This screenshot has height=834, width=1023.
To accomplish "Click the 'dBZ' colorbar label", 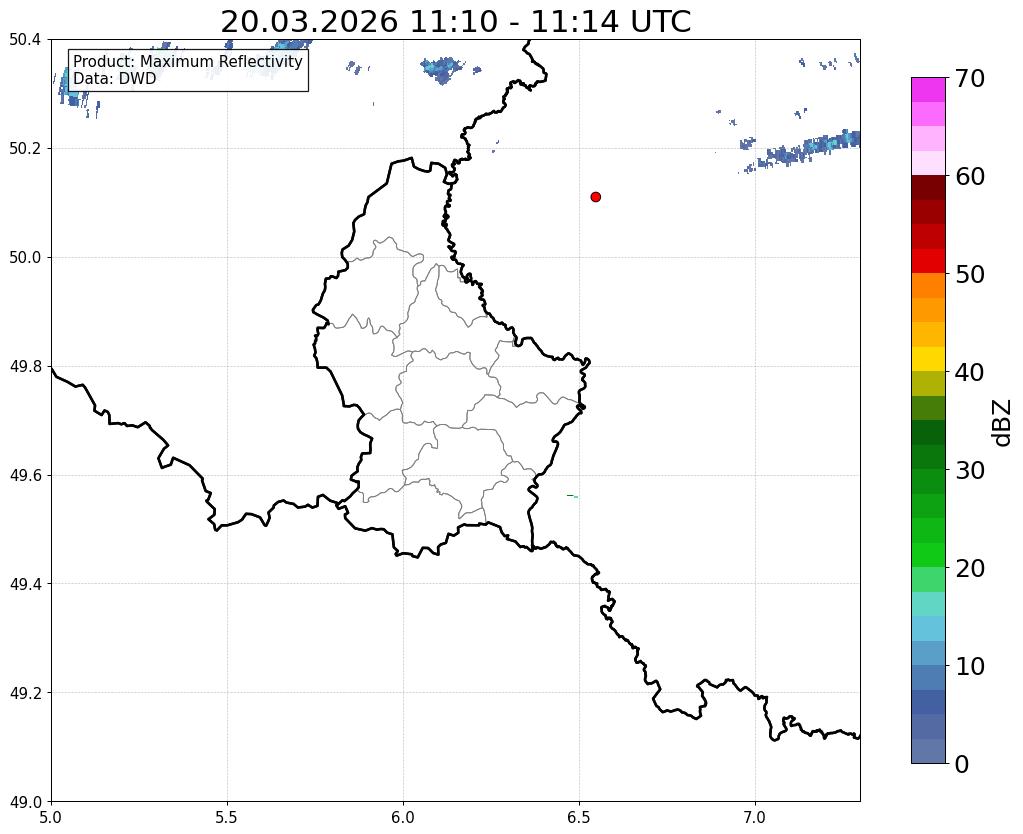I will point(1003,423).
